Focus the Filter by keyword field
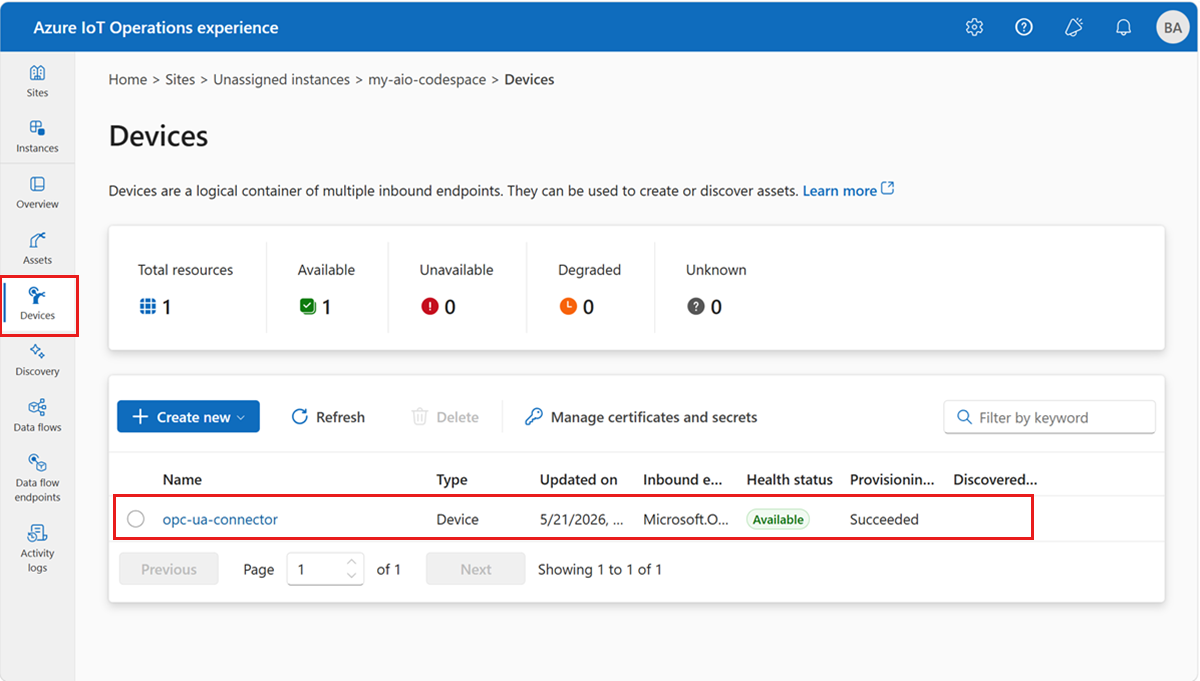This screenshot has width=1200, height=681. tap(1049, 417)
